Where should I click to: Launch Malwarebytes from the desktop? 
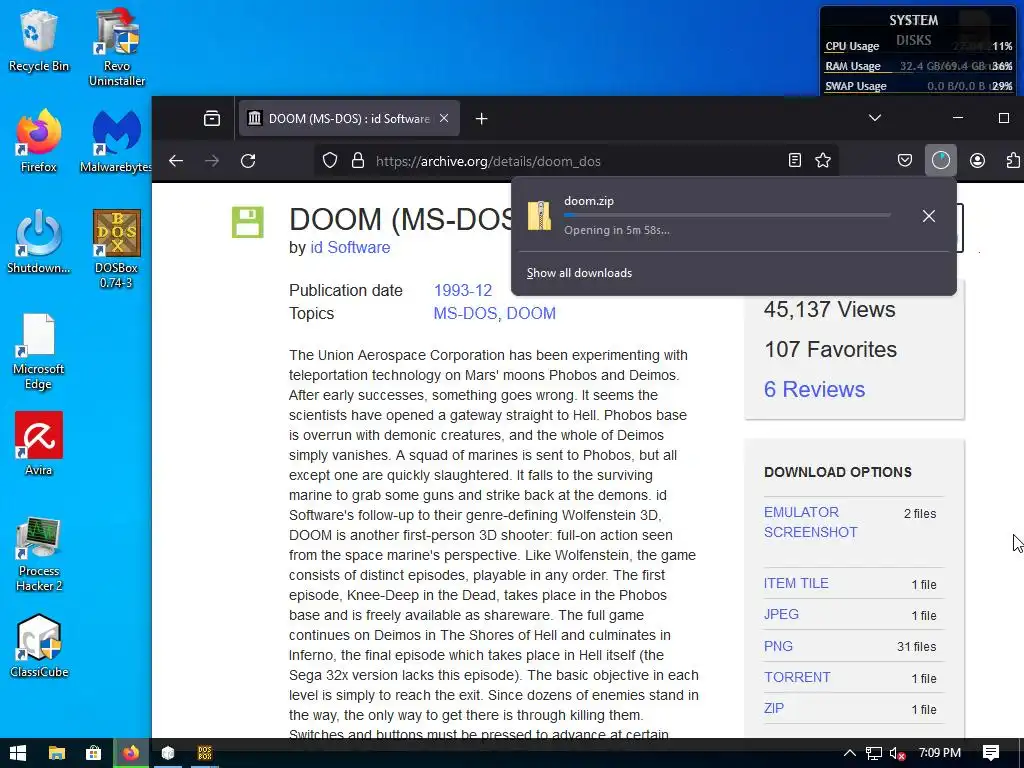pyautogui.click(x=116, y=141)
